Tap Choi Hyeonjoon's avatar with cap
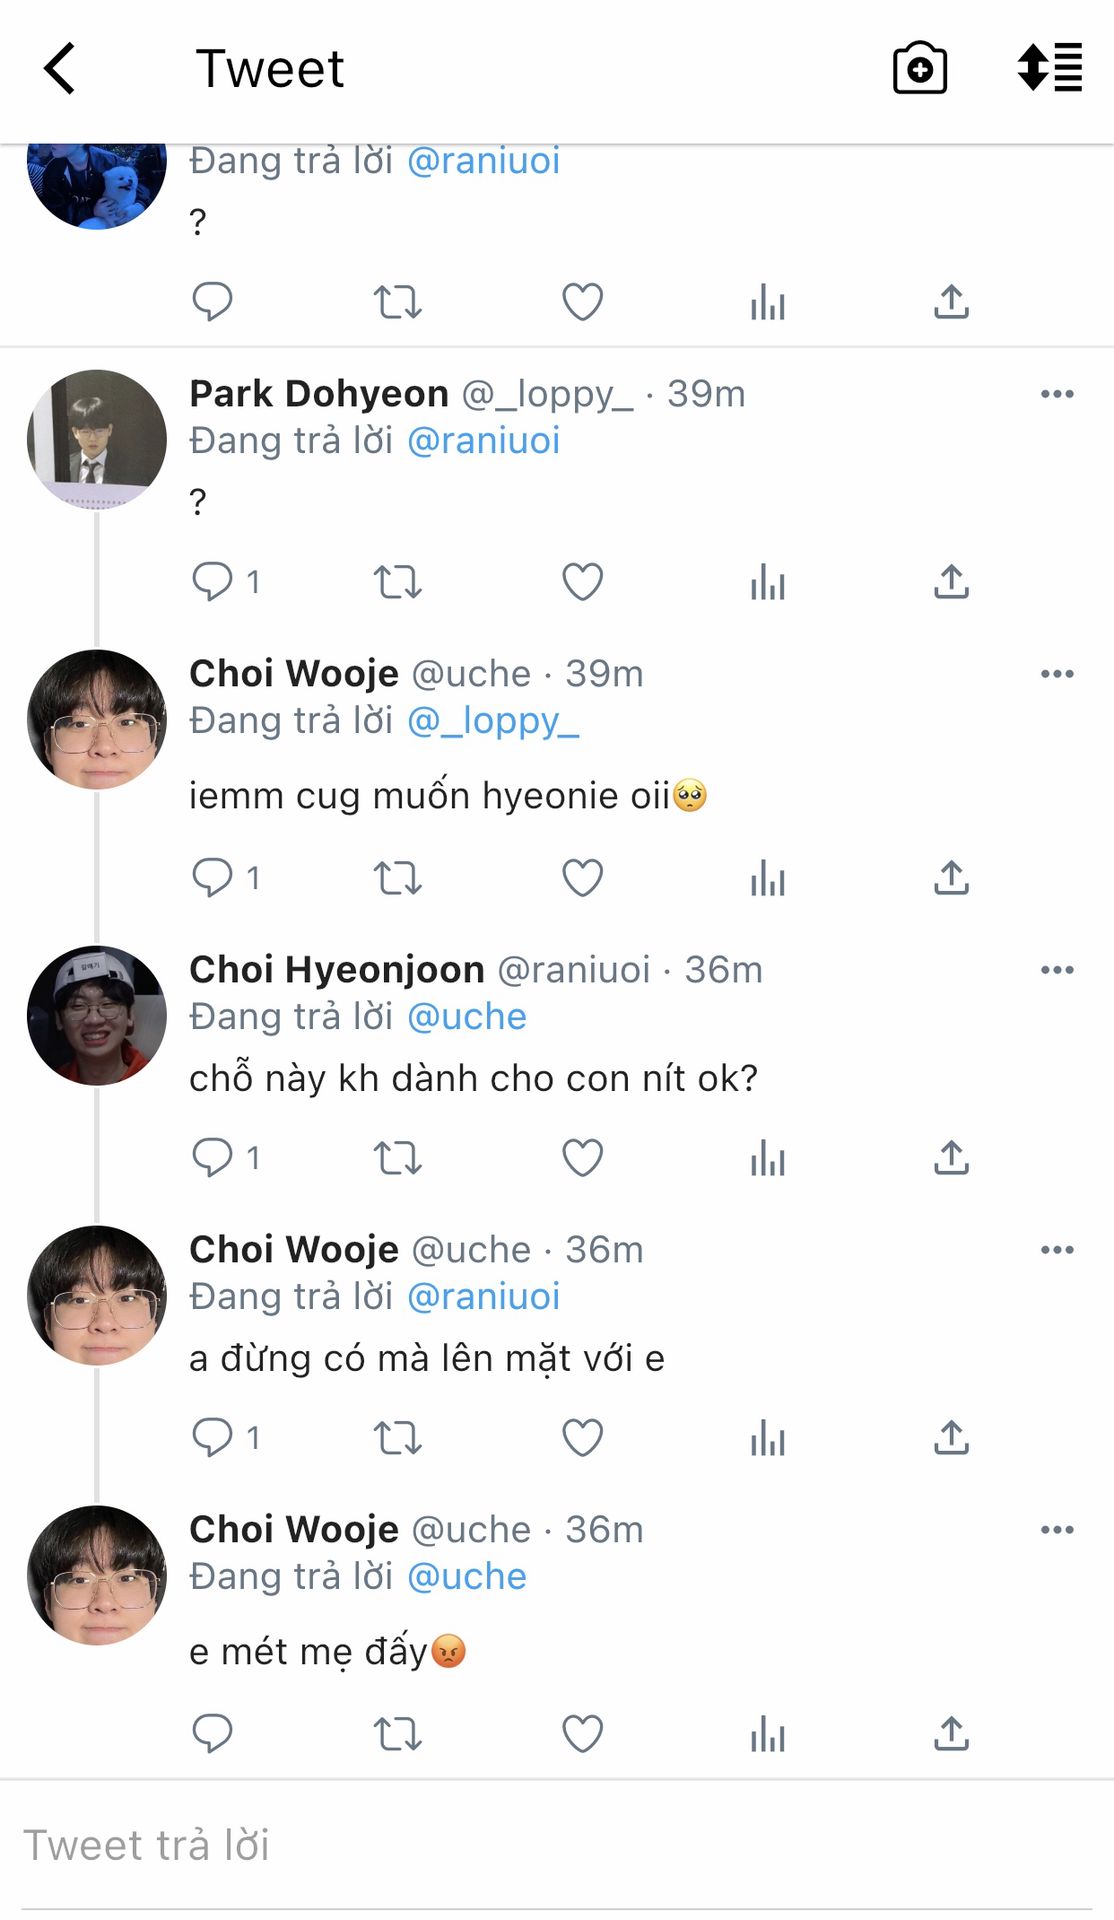The height and width of the screenshot is (1920, 1114). [97, 1016]
